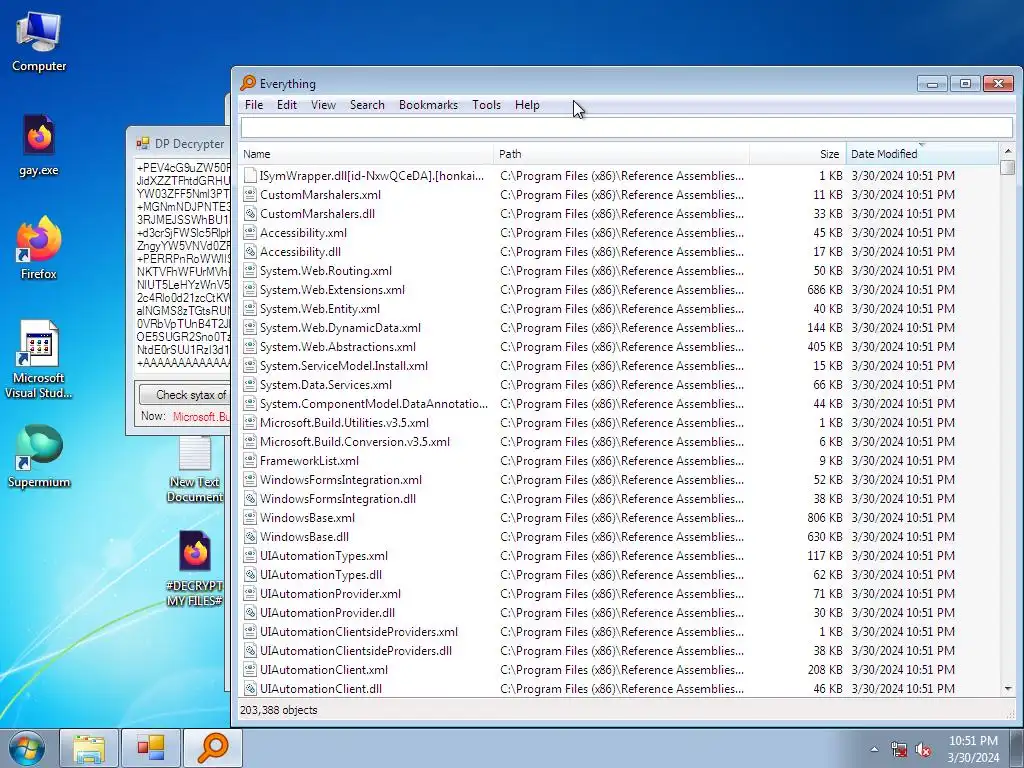Click the results scrollbar down arrow
Screen dimensions: 1024x768
(1008, 688)
